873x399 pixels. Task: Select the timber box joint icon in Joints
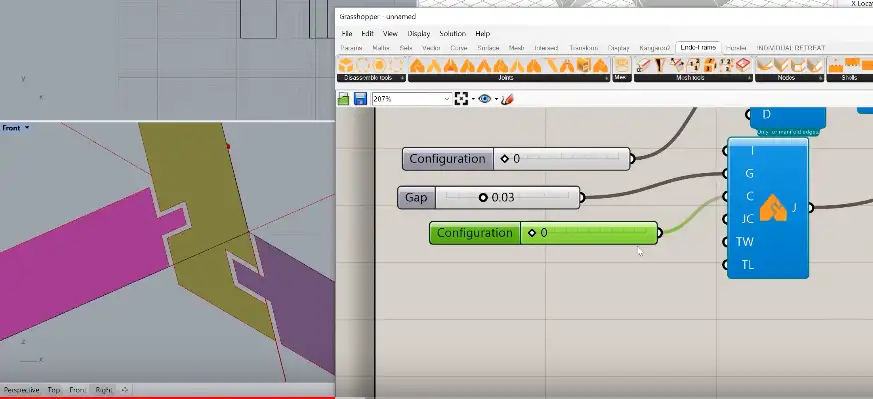(x=583, y=65)
